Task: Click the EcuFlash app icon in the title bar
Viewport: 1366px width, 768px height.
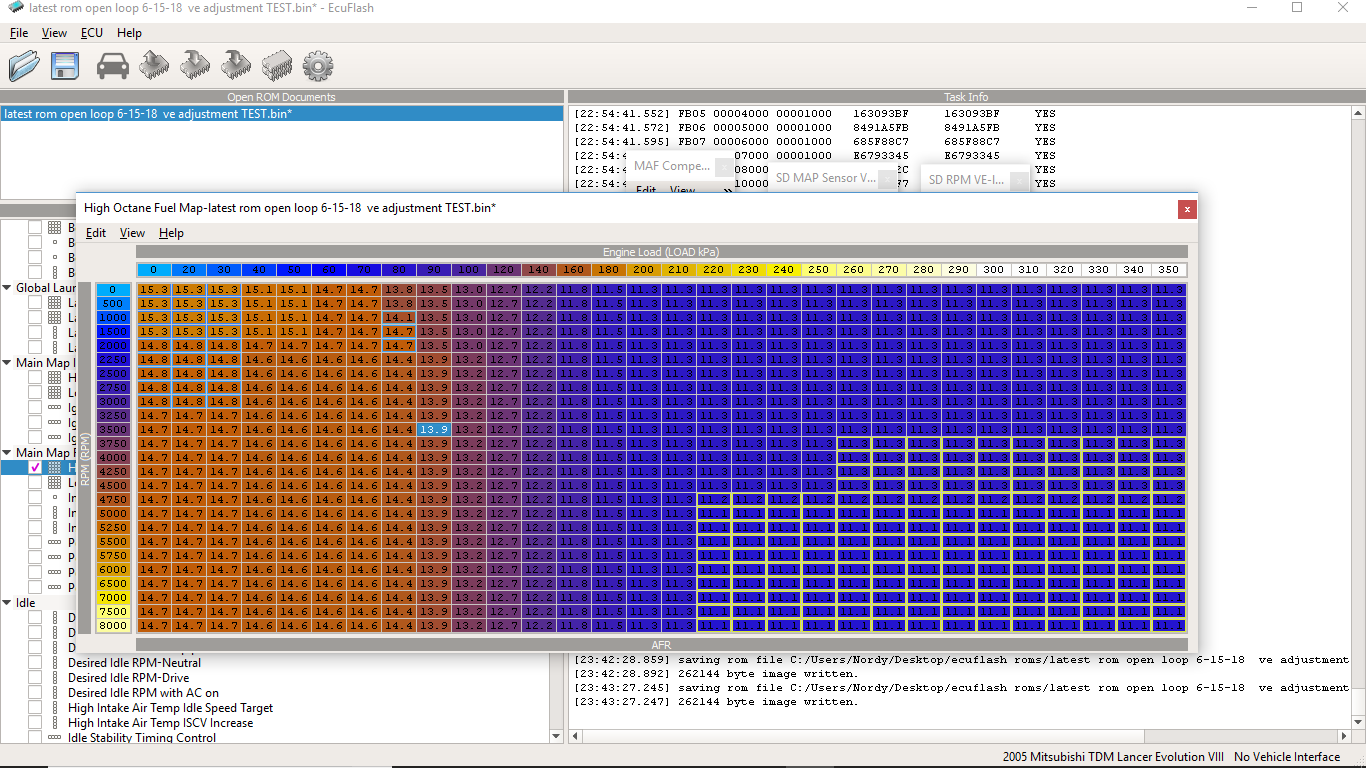Action: [15, 8]
